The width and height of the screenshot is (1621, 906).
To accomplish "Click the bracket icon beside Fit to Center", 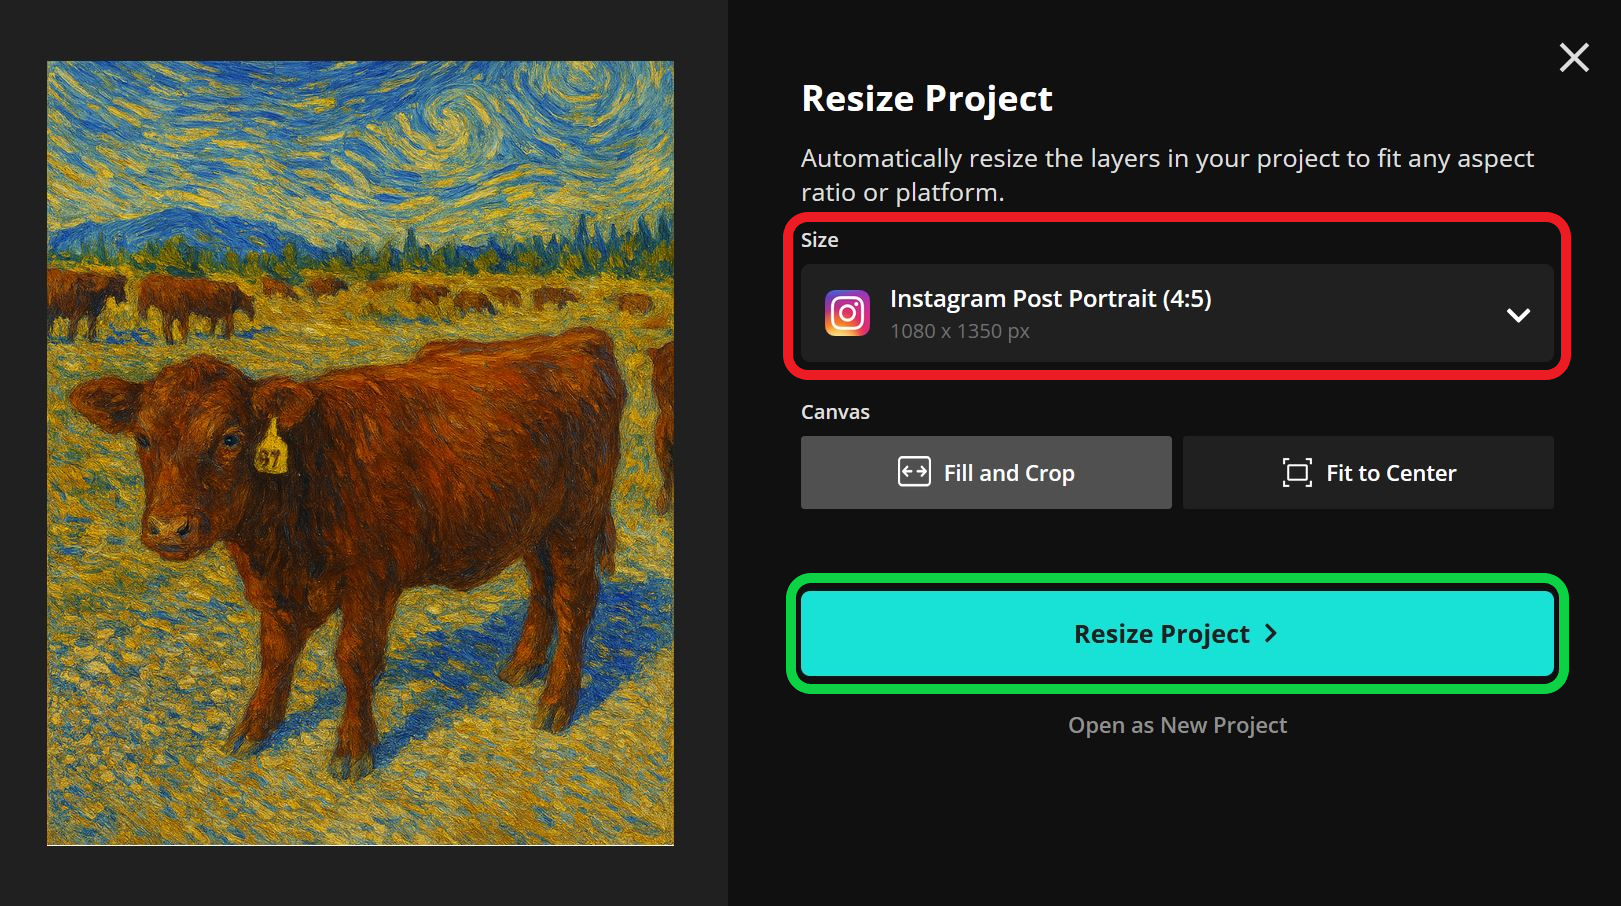I will click(1297, 472).
